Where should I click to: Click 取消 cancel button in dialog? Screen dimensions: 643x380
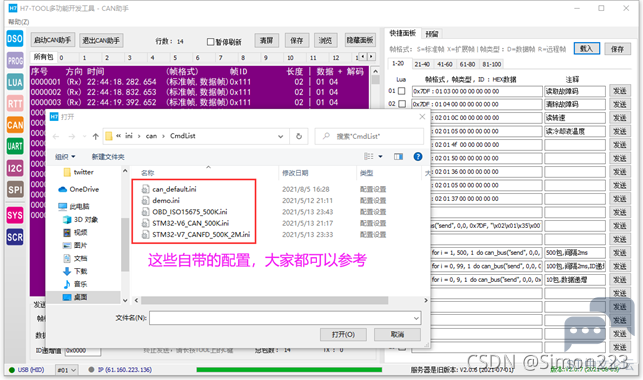(397, 334)
